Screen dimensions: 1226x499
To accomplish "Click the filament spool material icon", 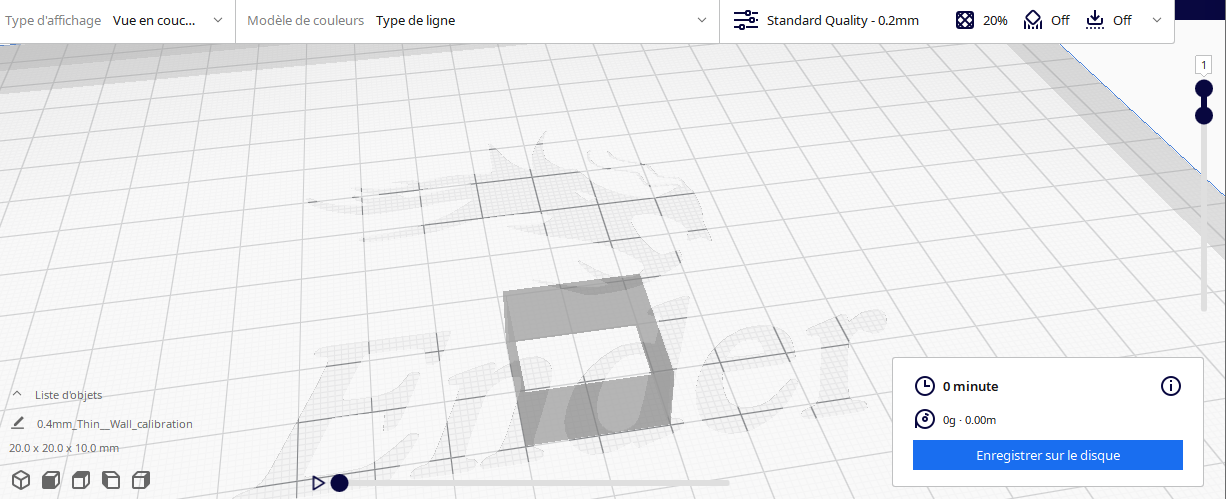I will pos(925,420).
